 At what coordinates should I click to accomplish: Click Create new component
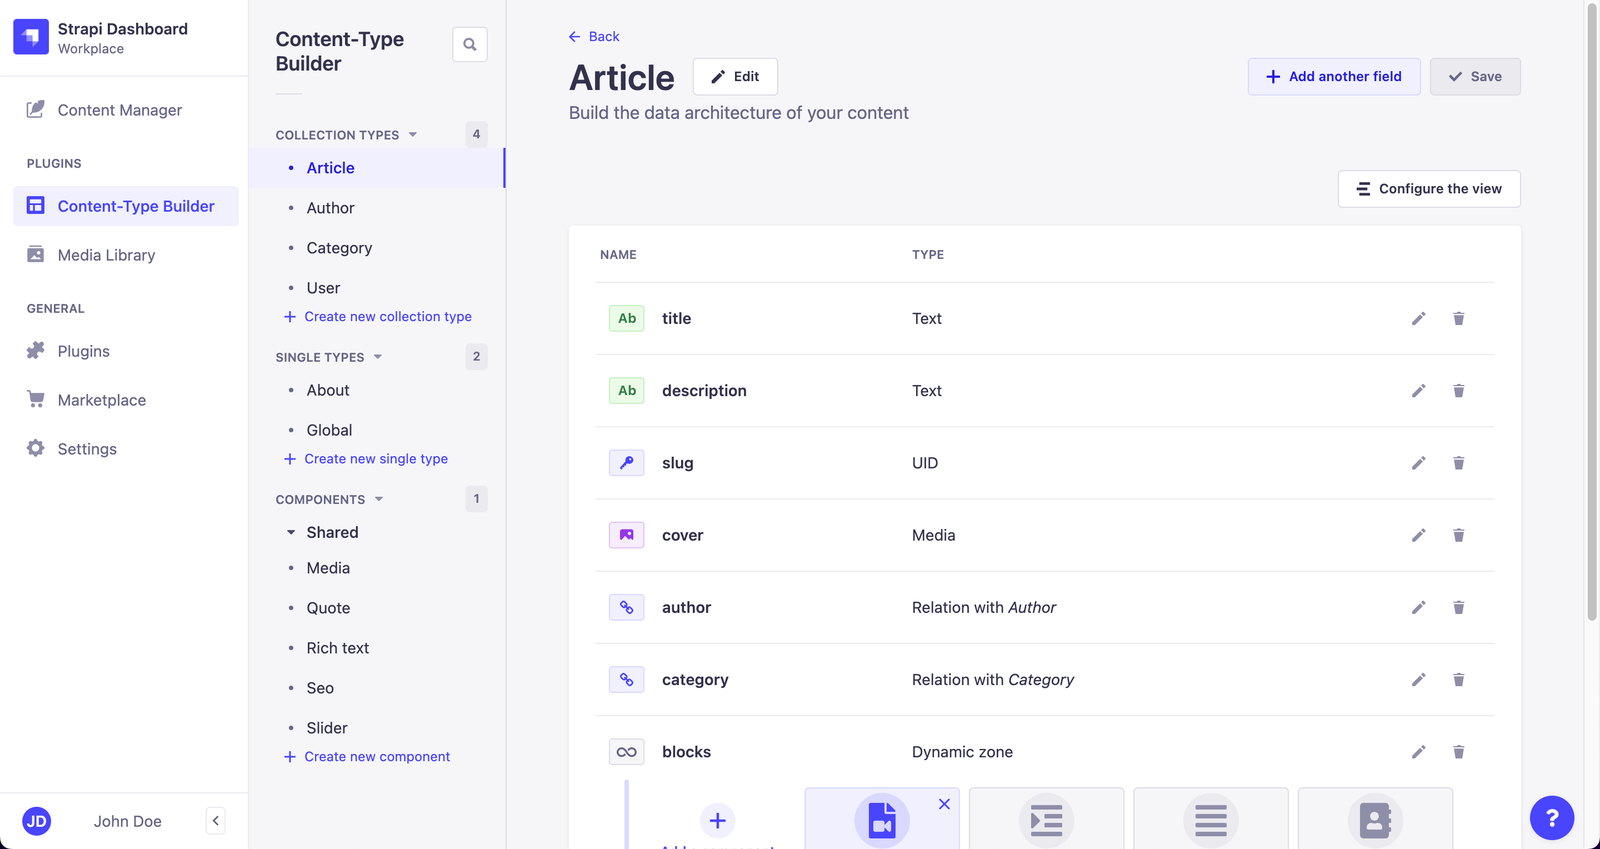tap(367, 757)
